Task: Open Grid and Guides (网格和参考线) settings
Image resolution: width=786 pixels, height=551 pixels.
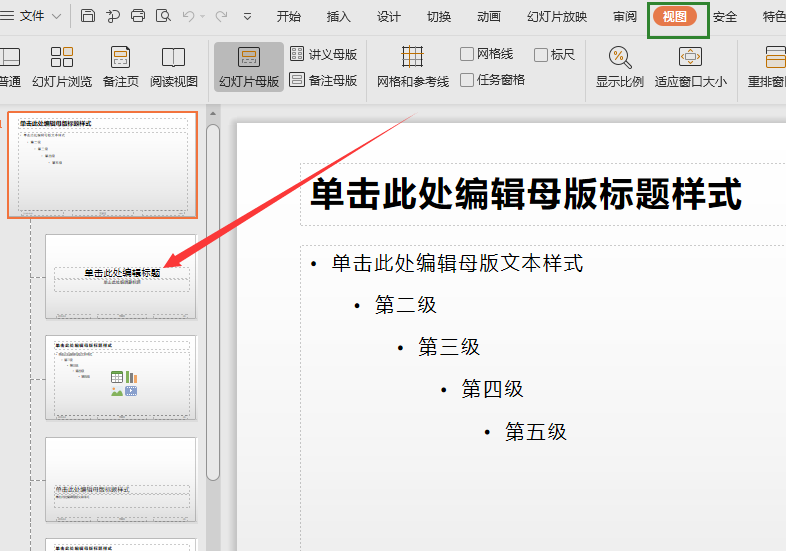Action: [x=412, y=66]
